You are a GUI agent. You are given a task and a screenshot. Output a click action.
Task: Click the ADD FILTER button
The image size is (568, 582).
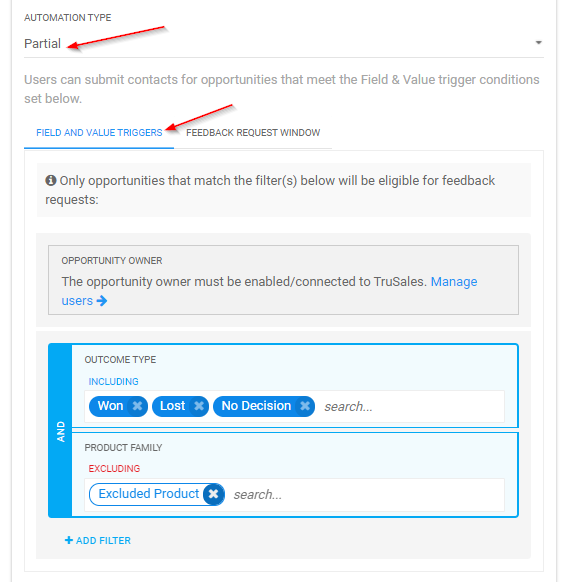(x=98, y=540)
